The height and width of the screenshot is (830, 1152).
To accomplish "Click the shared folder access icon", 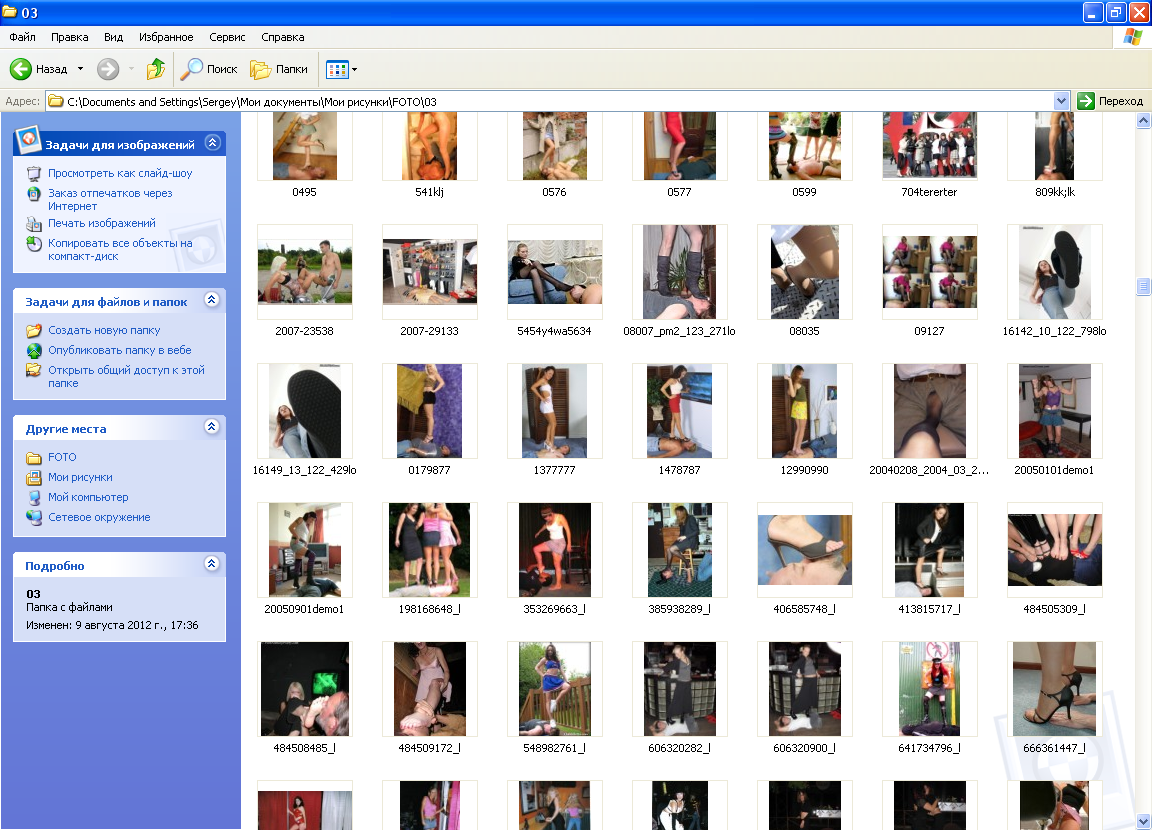I will pos(34,370).
